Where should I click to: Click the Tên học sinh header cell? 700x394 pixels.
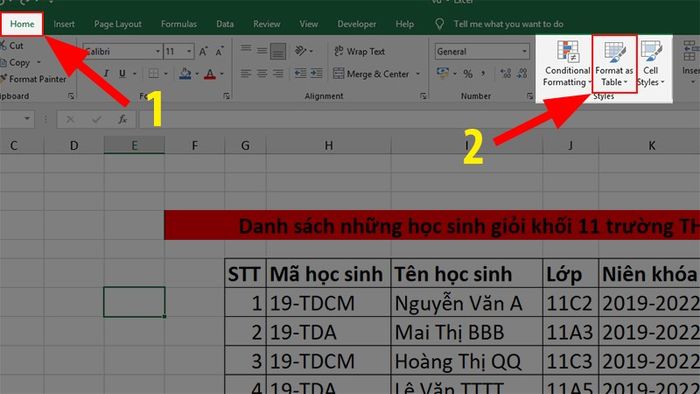coord(467,274)
